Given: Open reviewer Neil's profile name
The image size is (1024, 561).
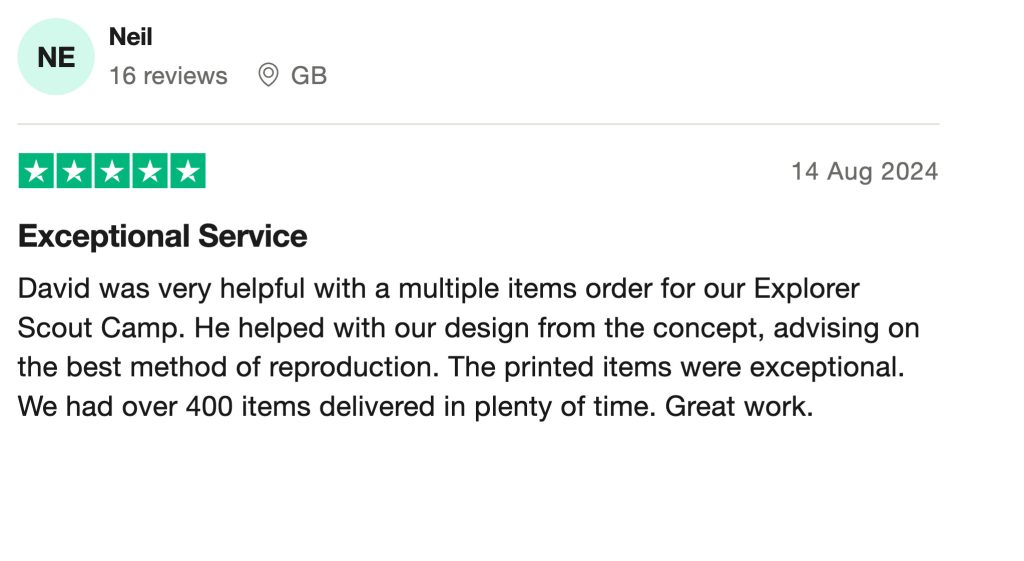Looking at the screenshot, I should point(131,38).
